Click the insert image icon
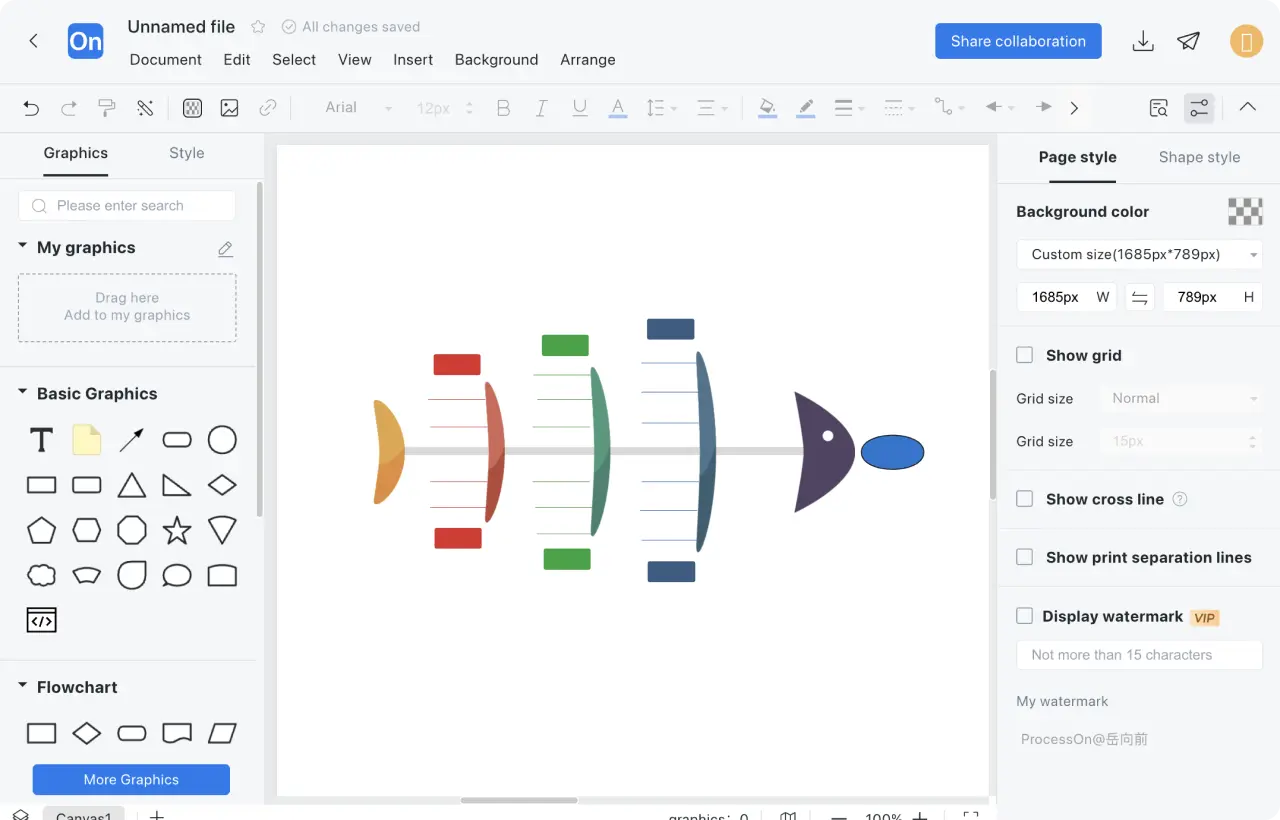Screen dimensions: 1280x820 pos(230,108)
